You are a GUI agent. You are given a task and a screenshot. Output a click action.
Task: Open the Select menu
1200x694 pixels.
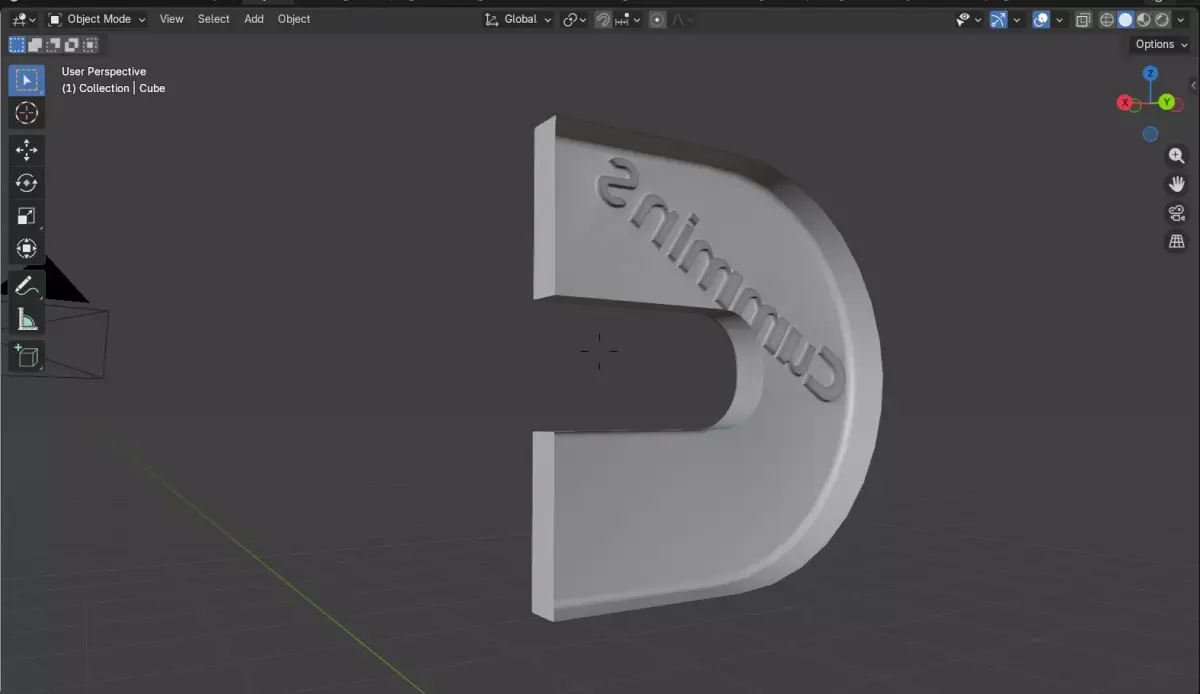pyautogui.click(x=214, y=19)
